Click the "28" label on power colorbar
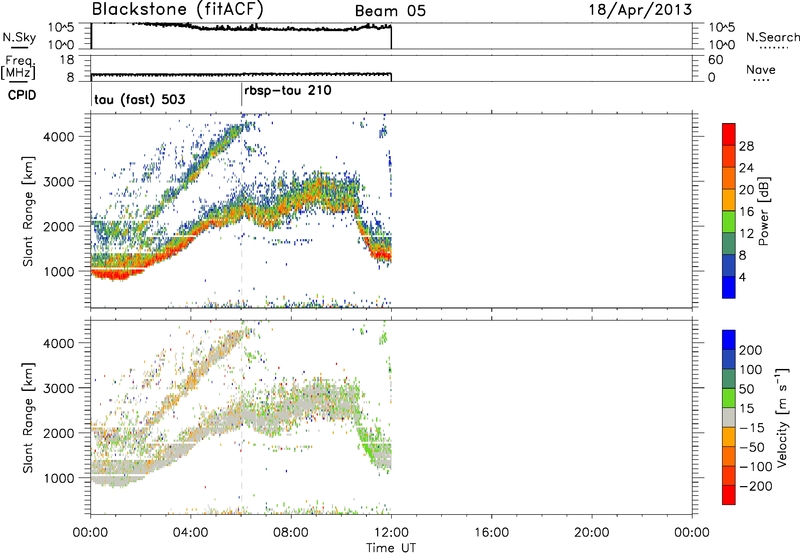The image size is (800, 554). pos(746,146)
